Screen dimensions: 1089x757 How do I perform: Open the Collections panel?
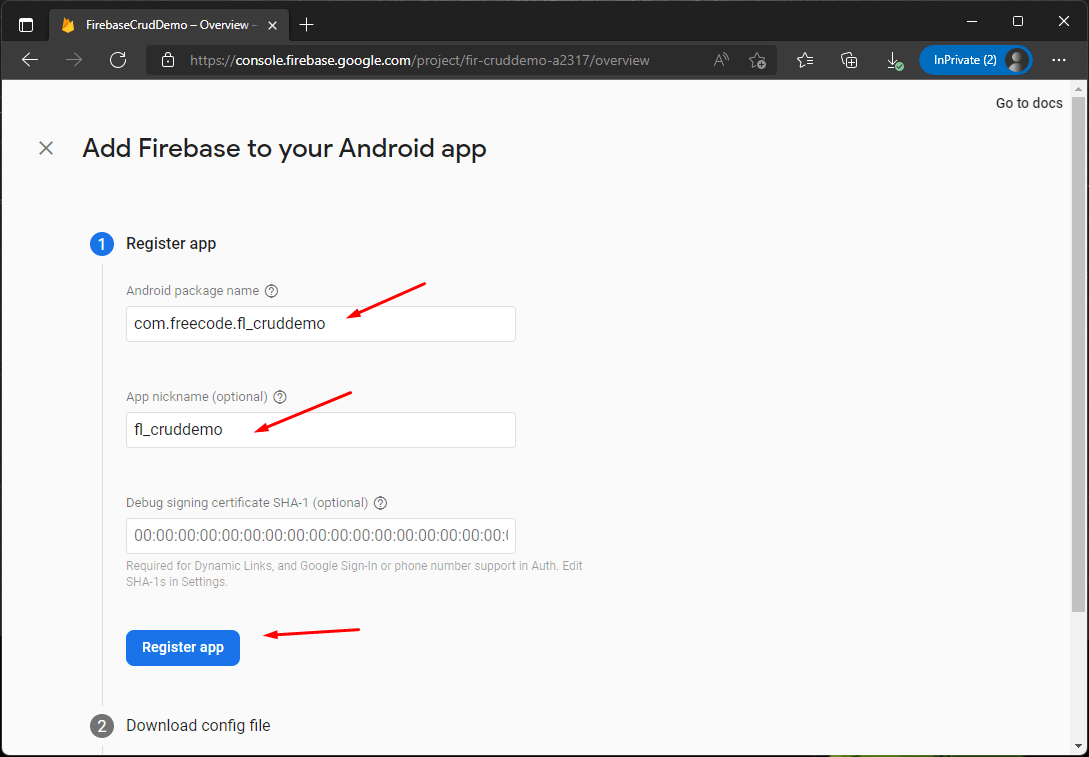point(849,60)
